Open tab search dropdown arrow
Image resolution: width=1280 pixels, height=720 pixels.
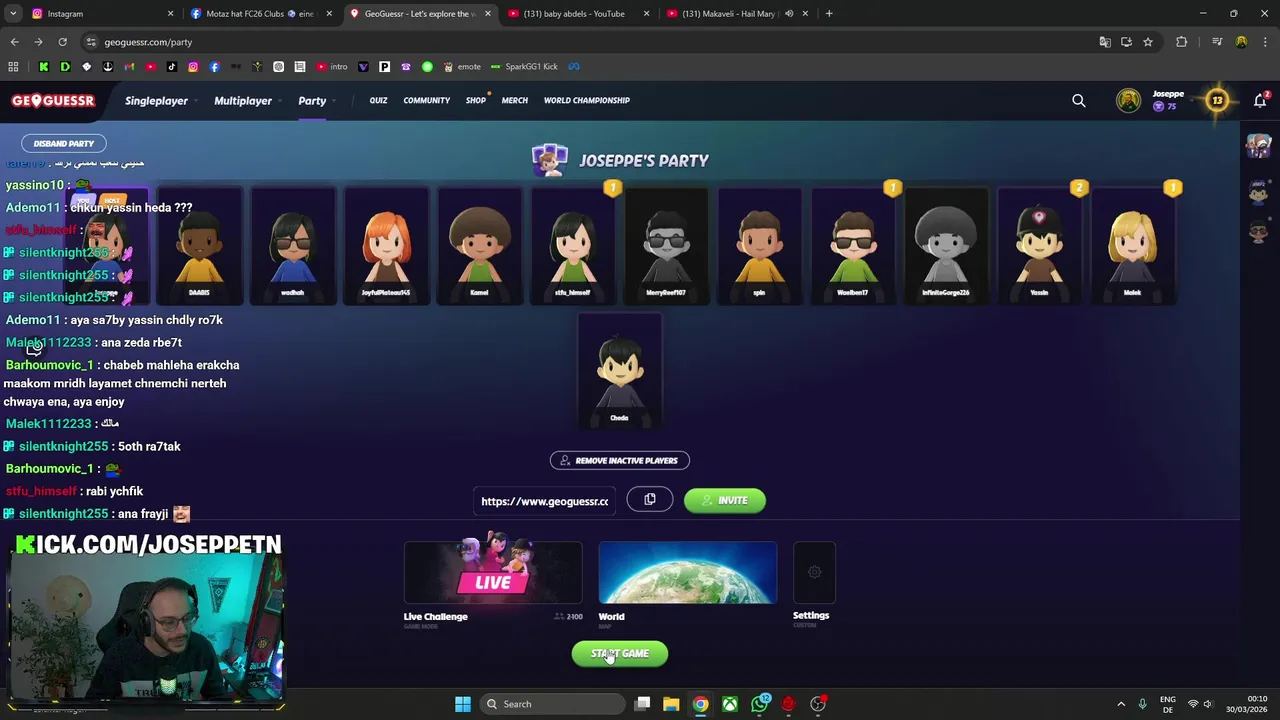point(13,13)
